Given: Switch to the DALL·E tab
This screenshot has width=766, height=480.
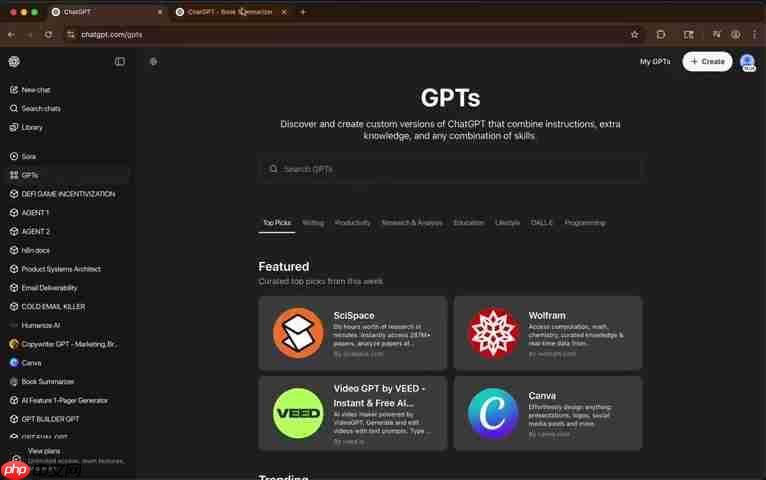Looking at the screenshot, I should [x=541, y=223].
